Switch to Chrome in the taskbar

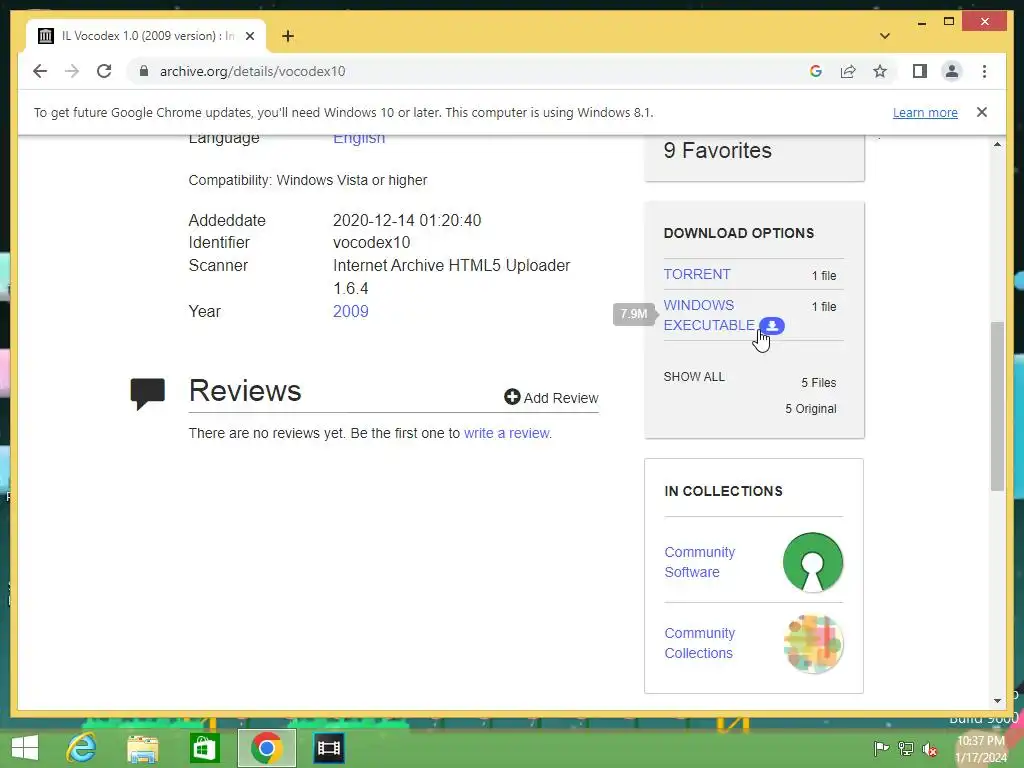[x=266, y=748]
